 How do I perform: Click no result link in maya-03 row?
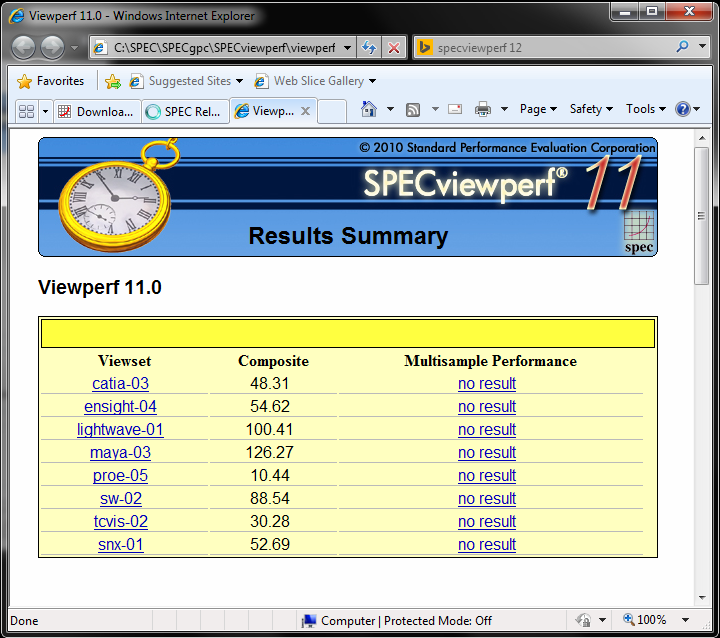(x=487, y=452)
